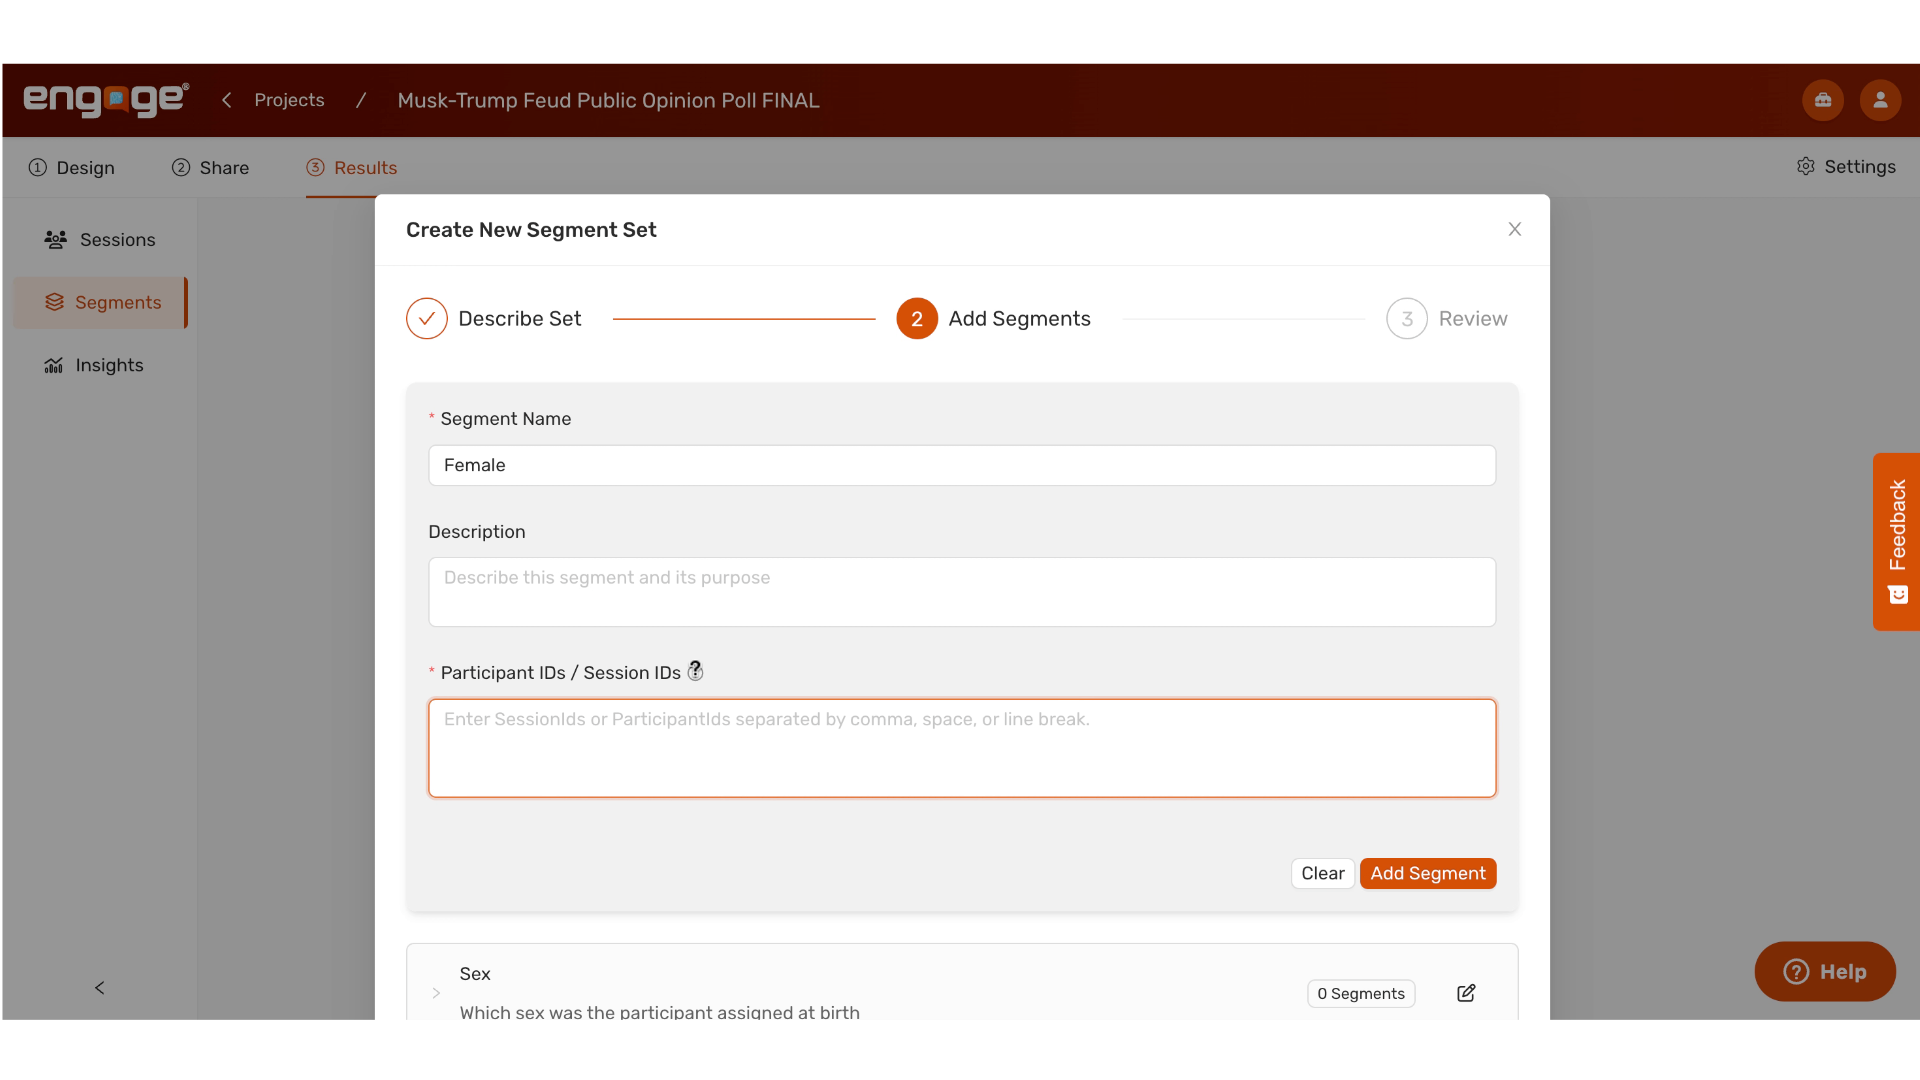Open the Projects breadcrumb link
This screenshot has height=1080, width=1920.
coord(289,100)
